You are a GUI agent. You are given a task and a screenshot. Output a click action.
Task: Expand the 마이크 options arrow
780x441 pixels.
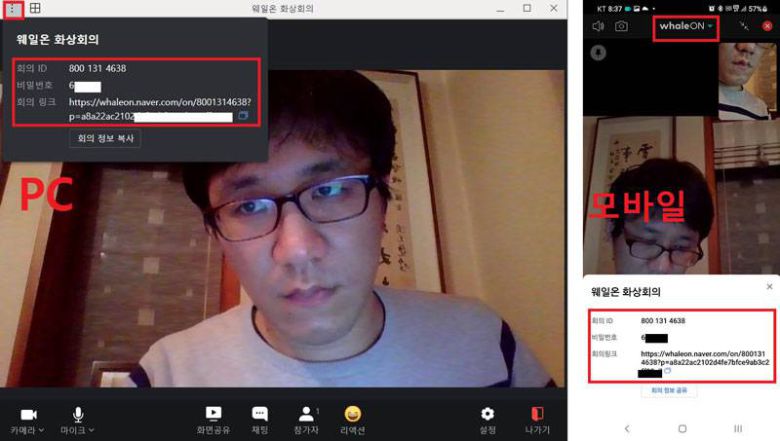[92, 430]
